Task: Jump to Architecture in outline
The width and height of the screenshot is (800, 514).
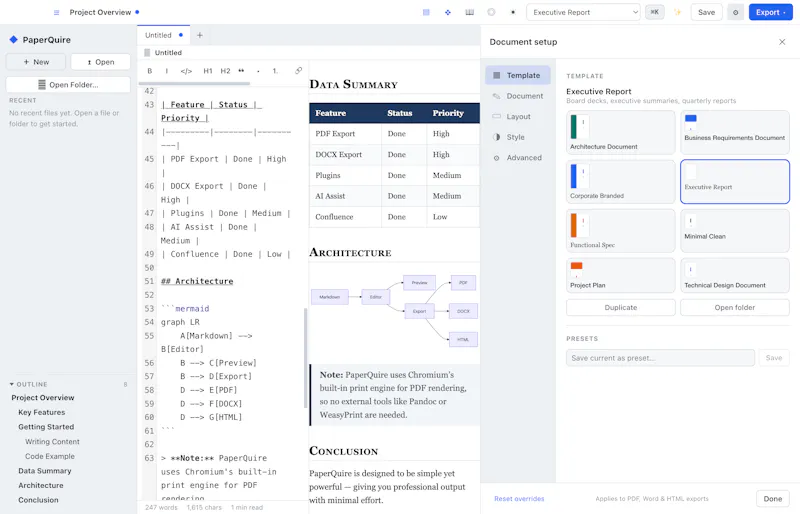Action: point(41,485)
